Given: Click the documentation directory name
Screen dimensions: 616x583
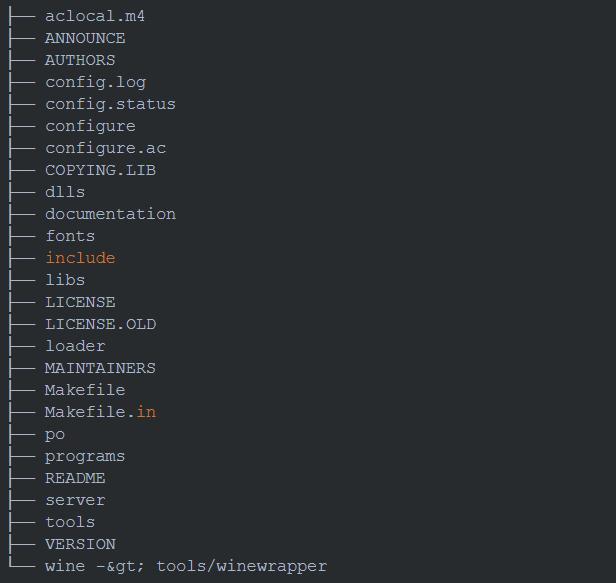Looking at the screenshot, I should point(110,214).
